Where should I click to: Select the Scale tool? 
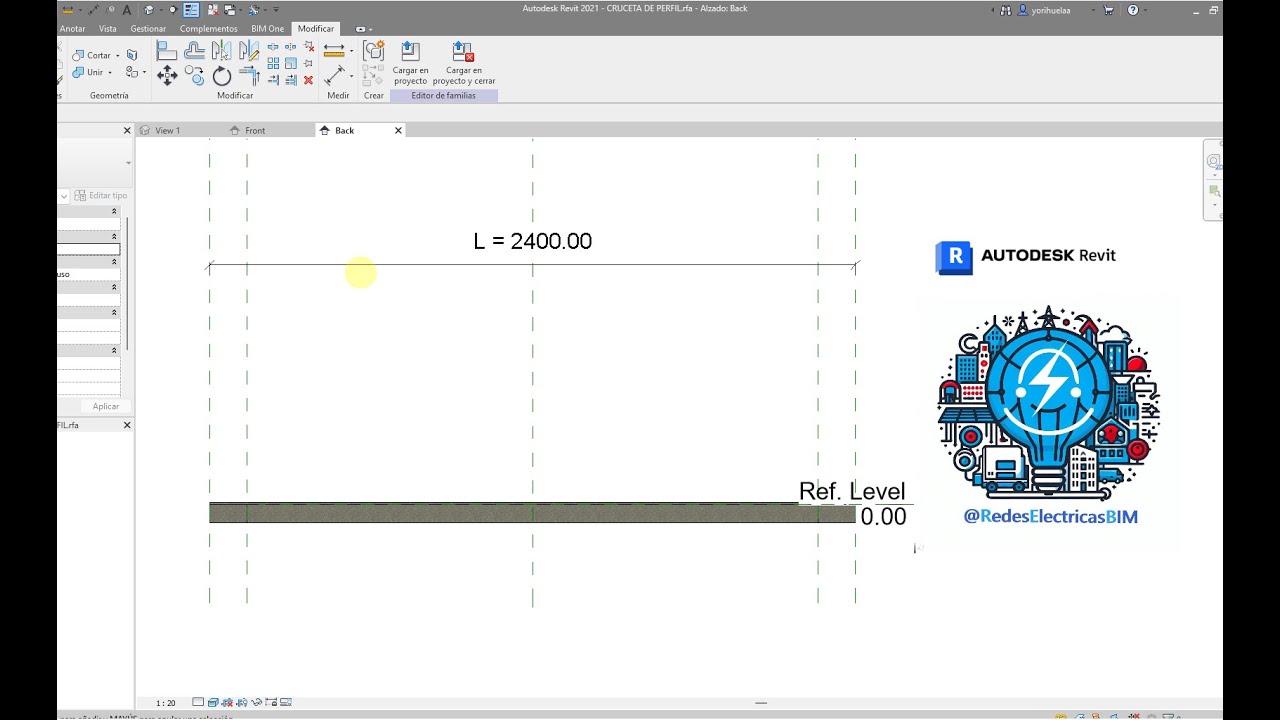point(290,63)
